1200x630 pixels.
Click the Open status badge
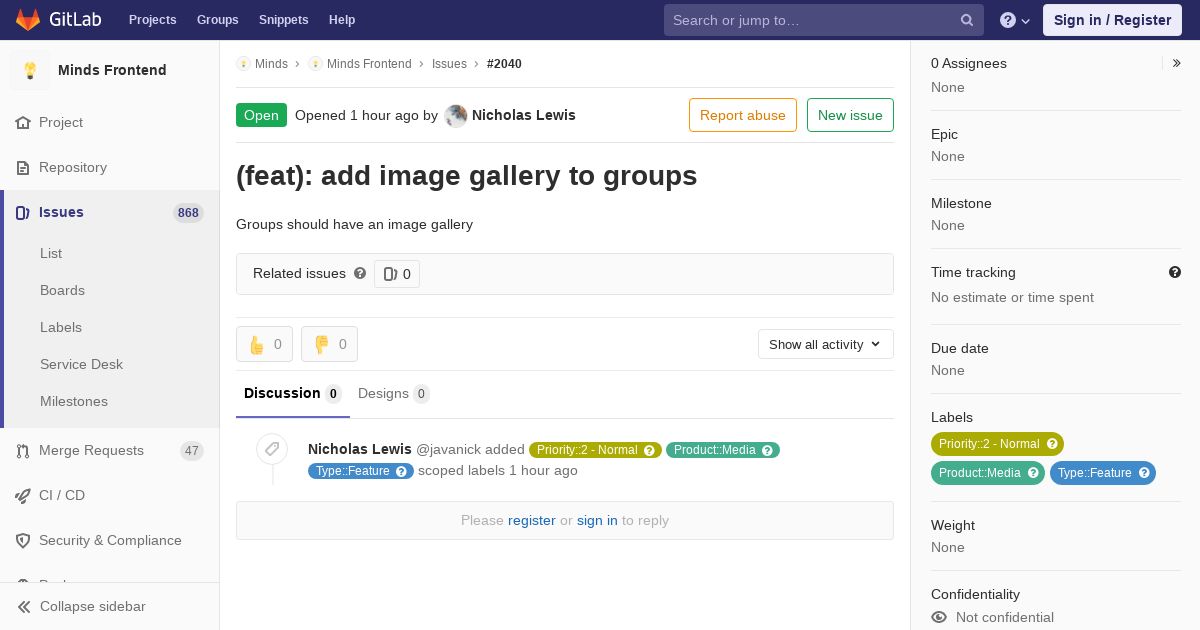[261, 115]
